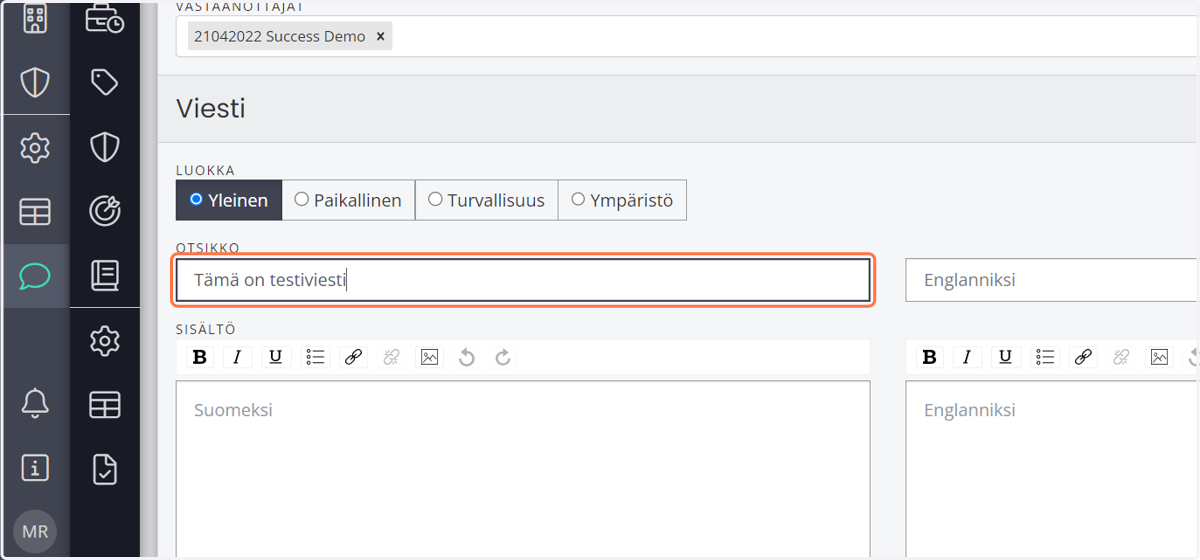Click the info icon in the left sidebar

pos(35,467)
